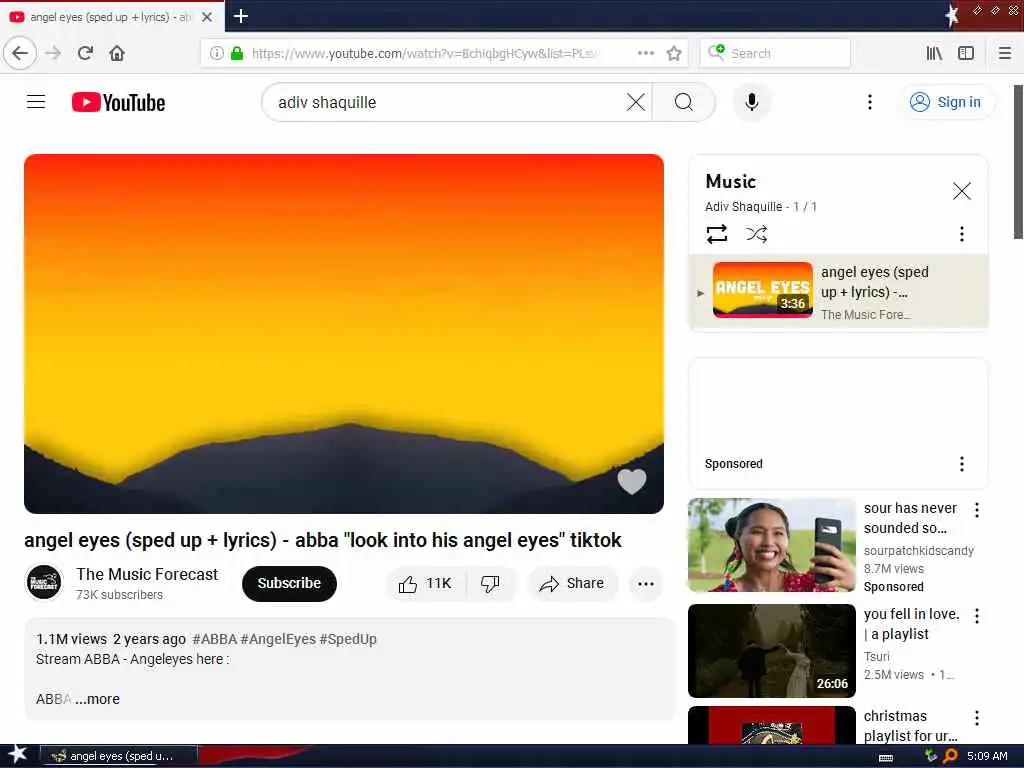1024x768 pixels.
Task: Open the christmas playlist for ur video title
Action: [x=910, y=726]
